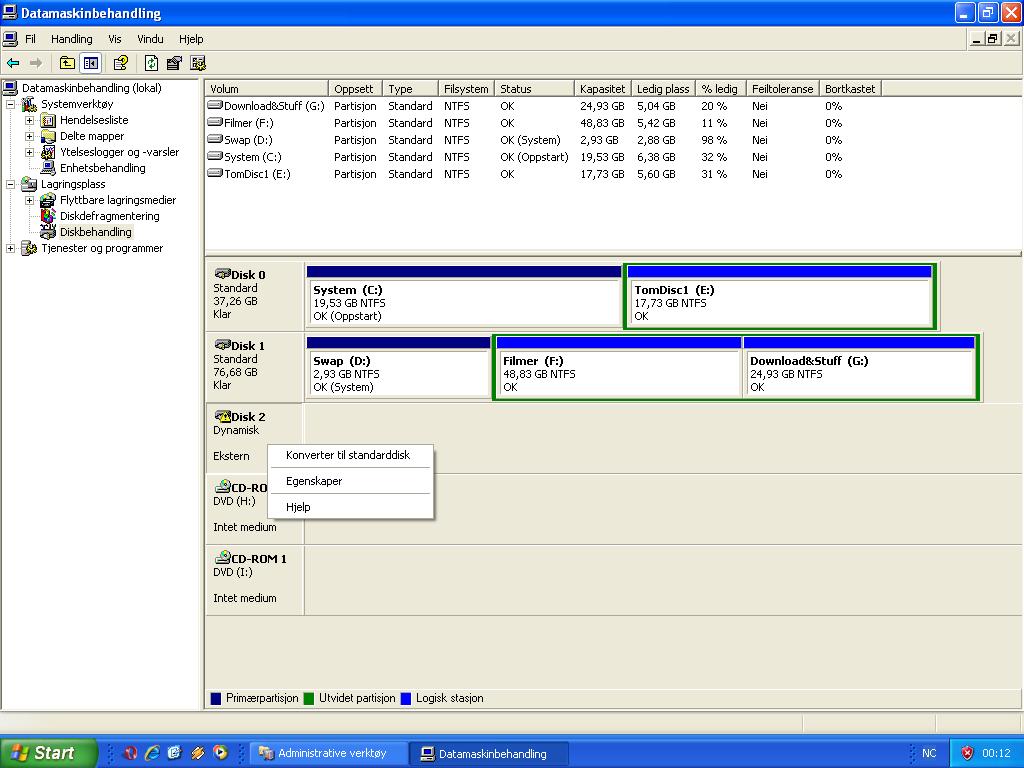Viewport: 1024px width, 768px height.
Task: Choose Konverter til standarddisk from context menu
Action: click(348, 455)
